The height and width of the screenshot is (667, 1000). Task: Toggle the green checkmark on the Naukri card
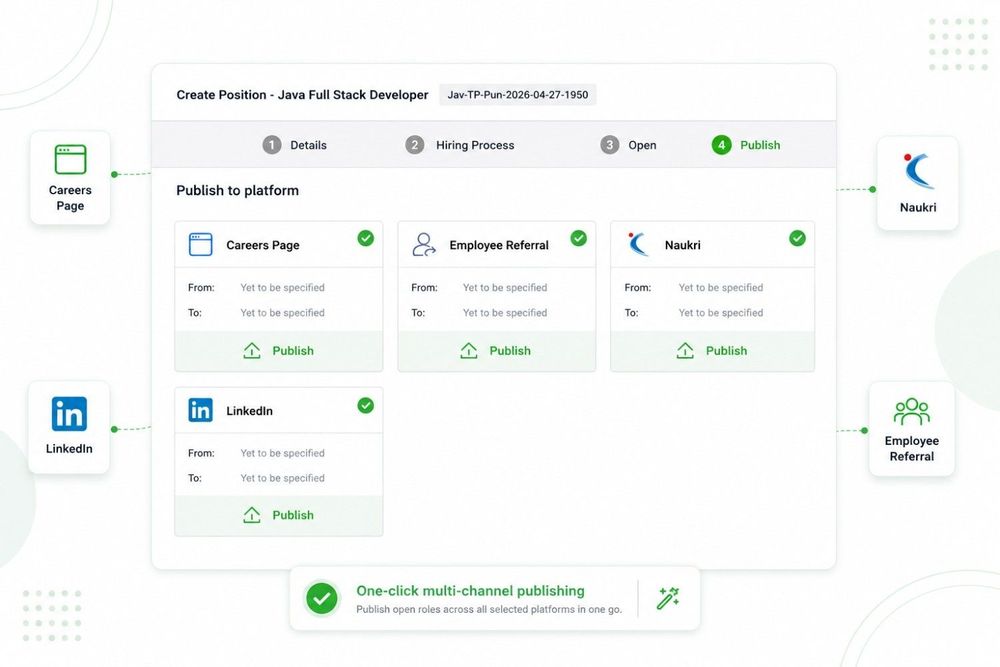(797, 238)
